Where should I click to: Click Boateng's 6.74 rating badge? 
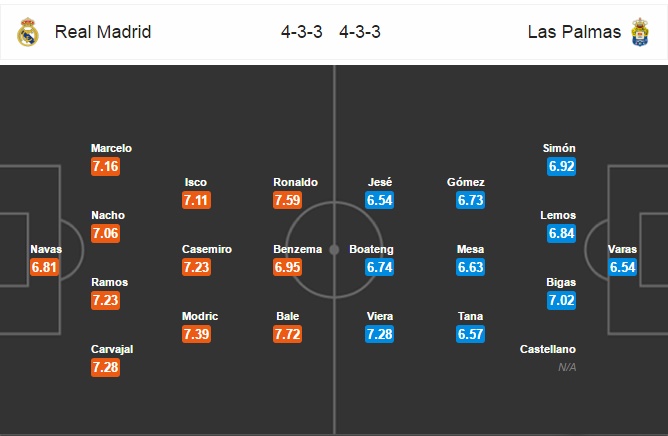point(379,267)
